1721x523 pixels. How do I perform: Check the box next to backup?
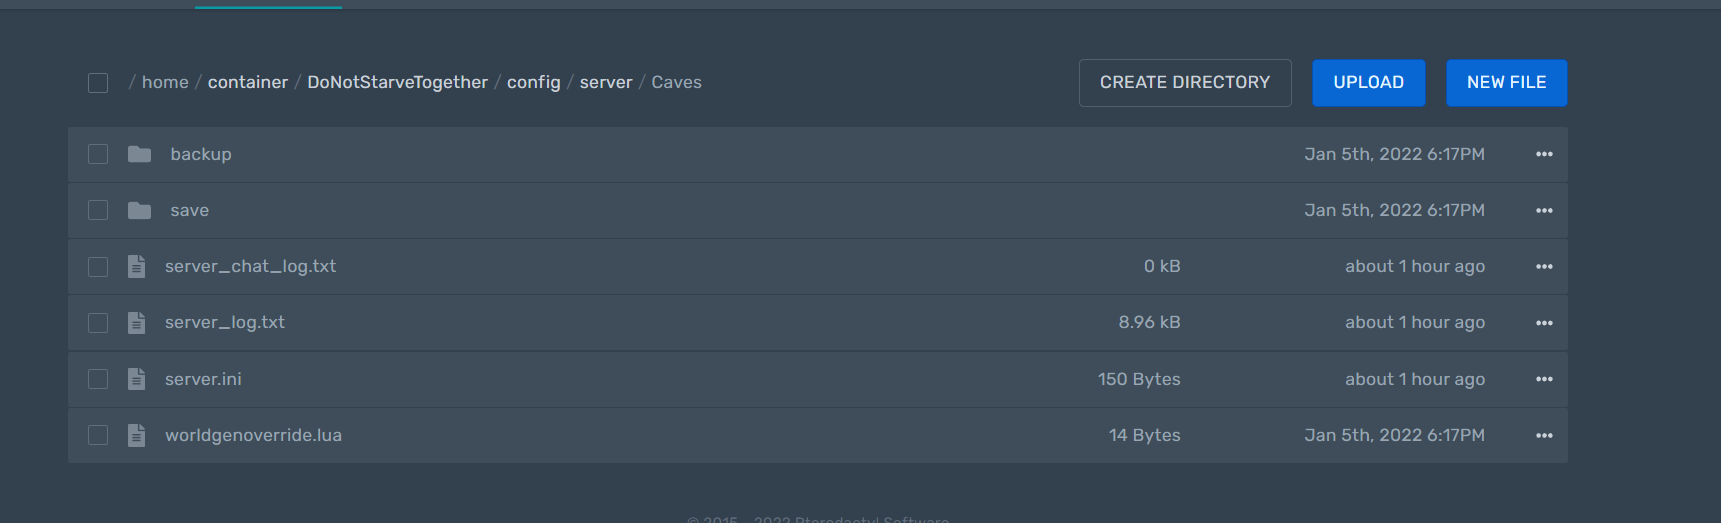coord(98,154)
